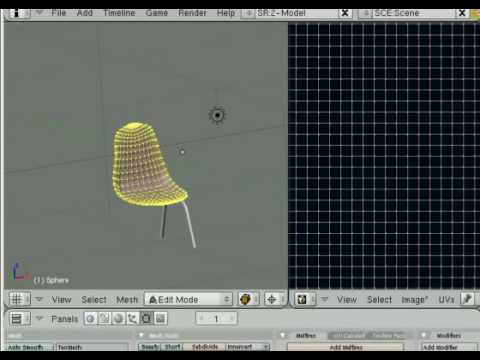Image resolution: width=480 pixels, height=360 pixels.
Task: Click the pivot point selector icon
Action: click(x=272, y=299)
